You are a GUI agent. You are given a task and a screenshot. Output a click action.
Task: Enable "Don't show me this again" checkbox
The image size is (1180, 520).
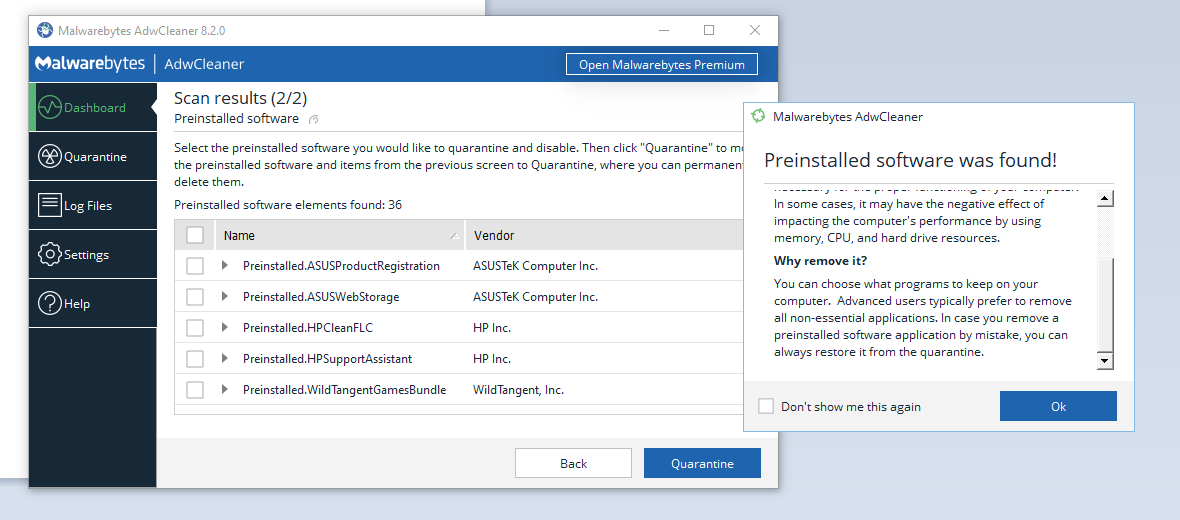pyautogui.click(x=766, y=406)
